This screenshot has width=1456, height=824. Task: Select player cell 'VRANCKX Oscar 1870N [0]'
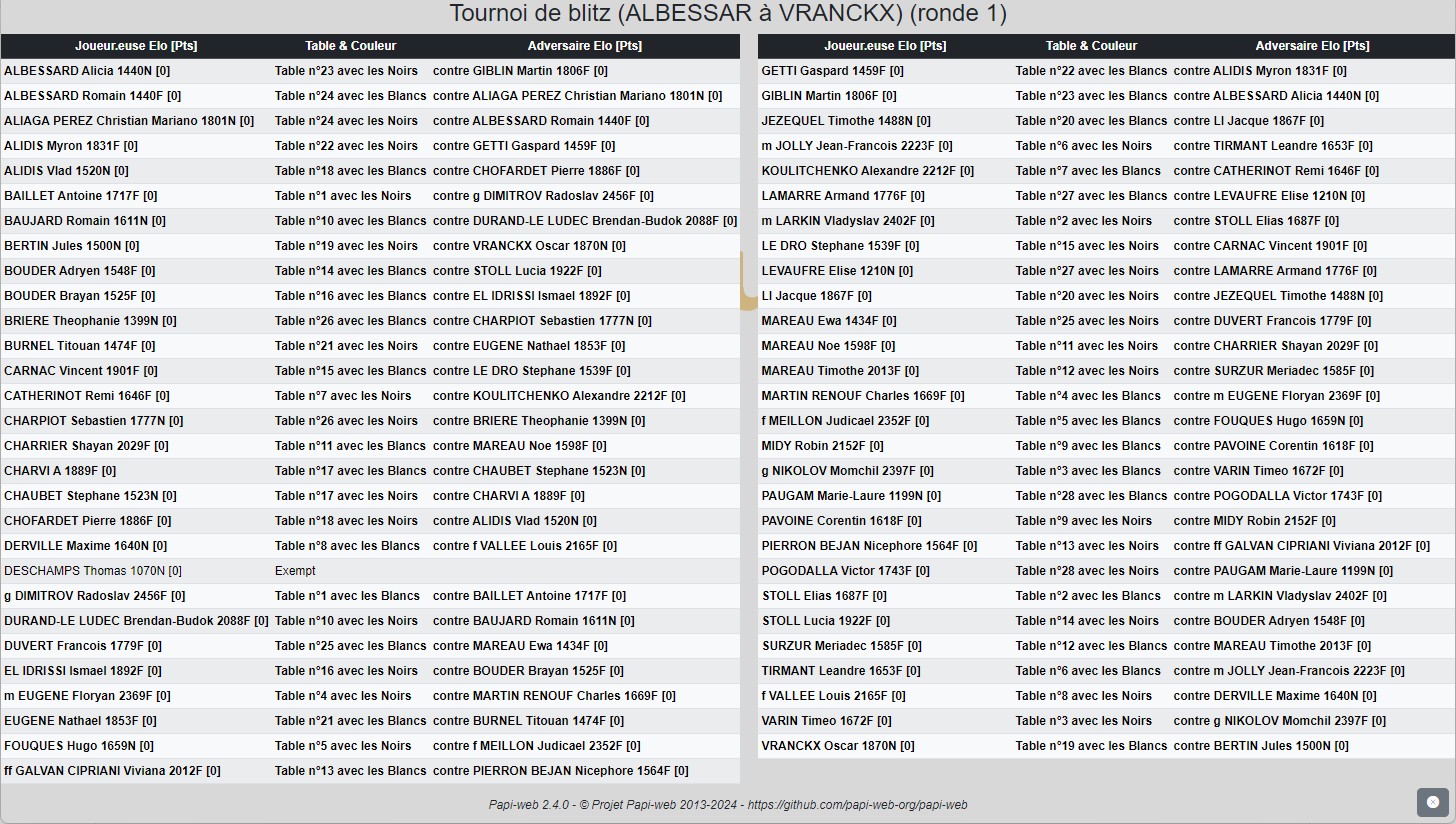tap(838, 746)
